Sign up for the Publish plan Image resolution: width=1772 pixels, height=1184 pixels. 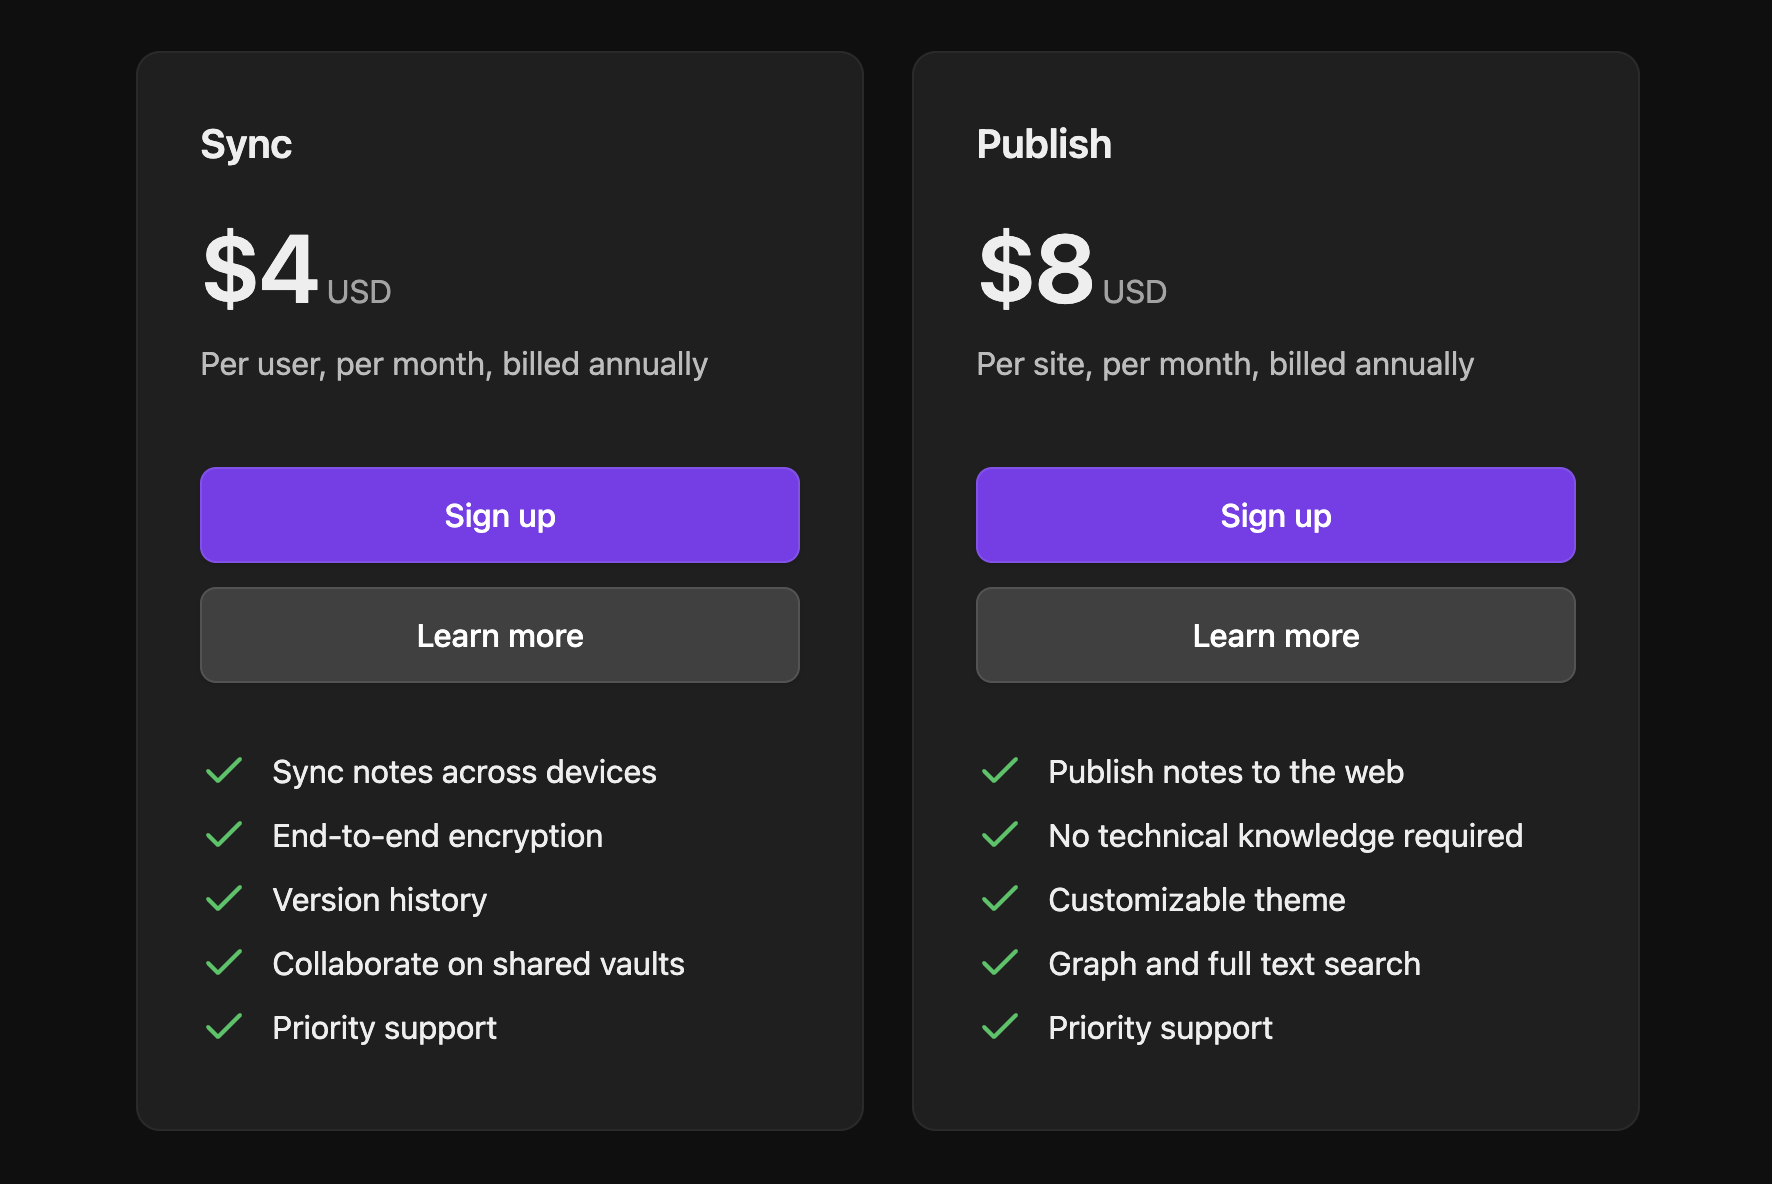1275,515
